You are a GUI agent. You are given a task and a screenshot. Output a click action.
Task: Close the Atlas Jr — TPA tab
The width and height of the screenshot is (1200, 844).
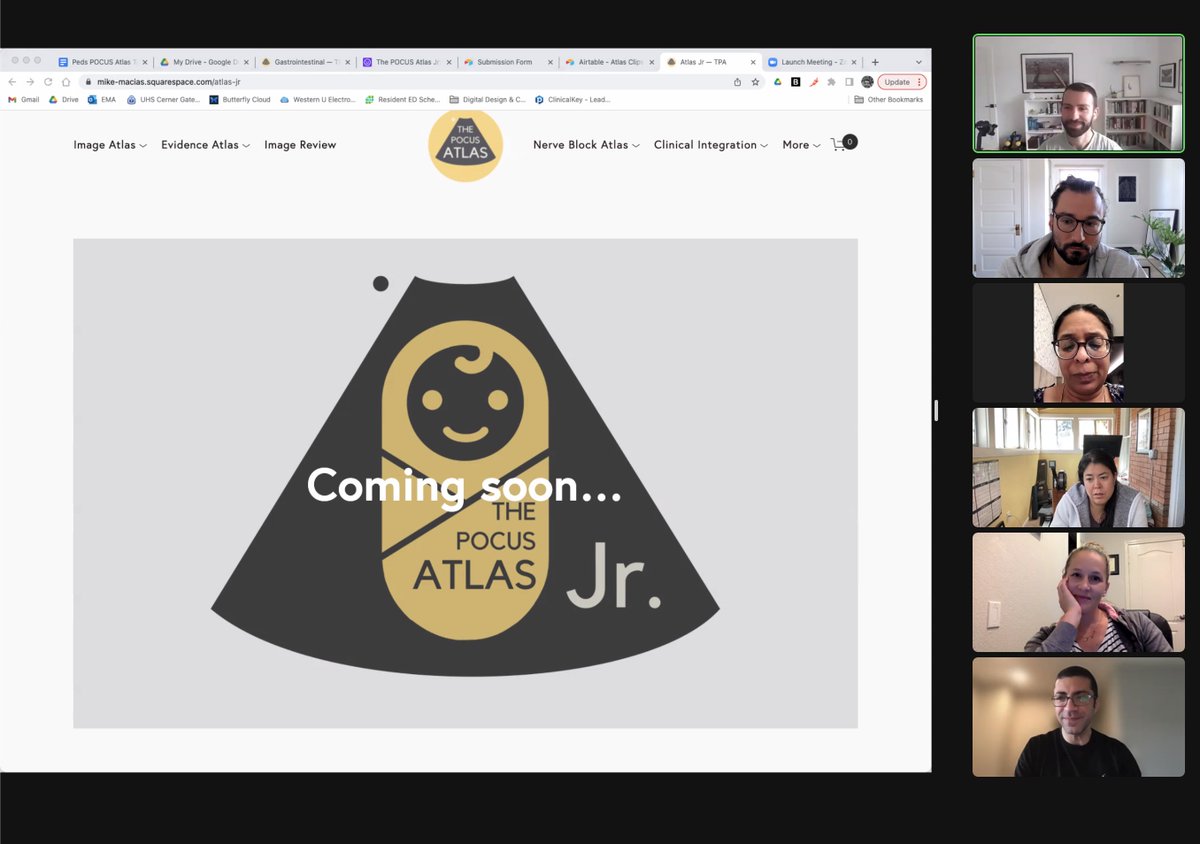[753, 62]
